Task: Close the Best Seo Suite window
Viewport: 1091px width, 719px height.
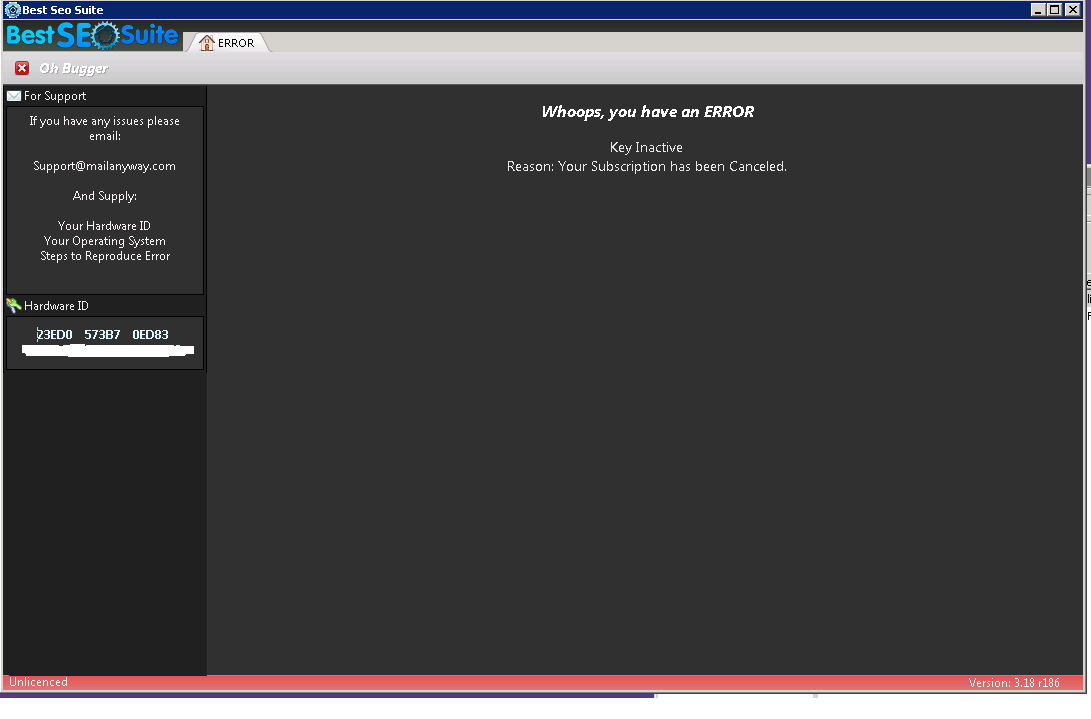Action: 1073,10
